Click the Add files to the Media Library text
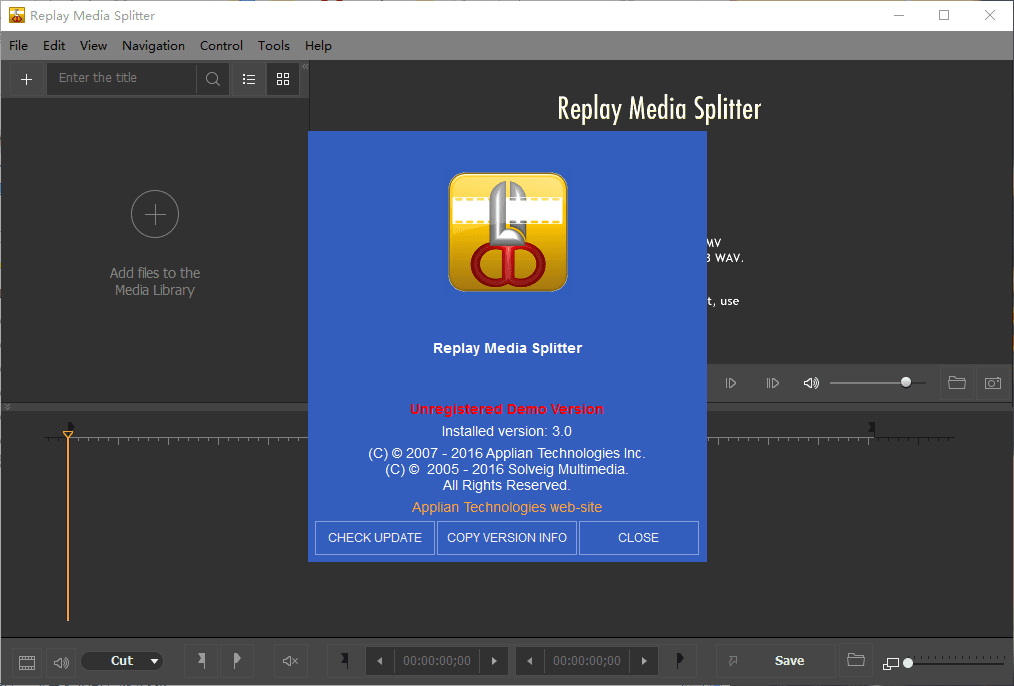 pyautogui.click(x=155, y=281)
